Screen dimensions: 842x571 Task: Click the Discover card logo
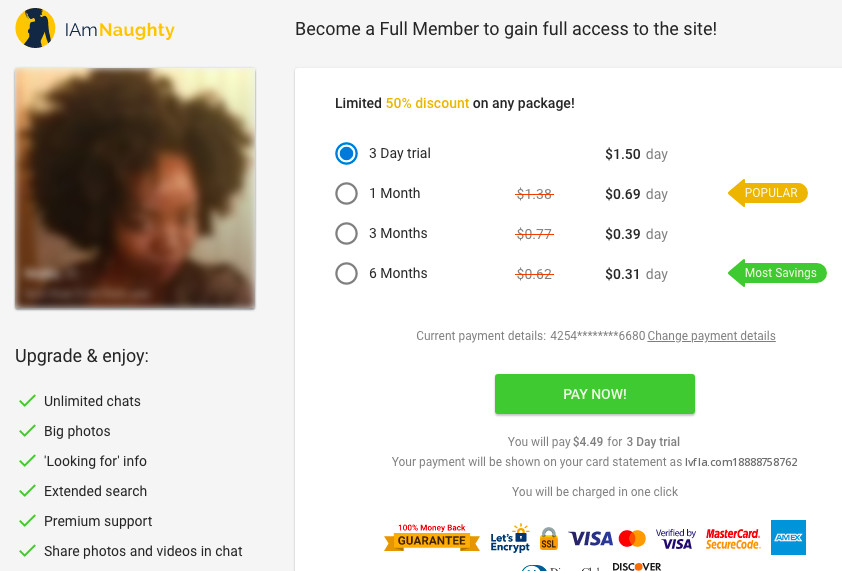point(637,566)
